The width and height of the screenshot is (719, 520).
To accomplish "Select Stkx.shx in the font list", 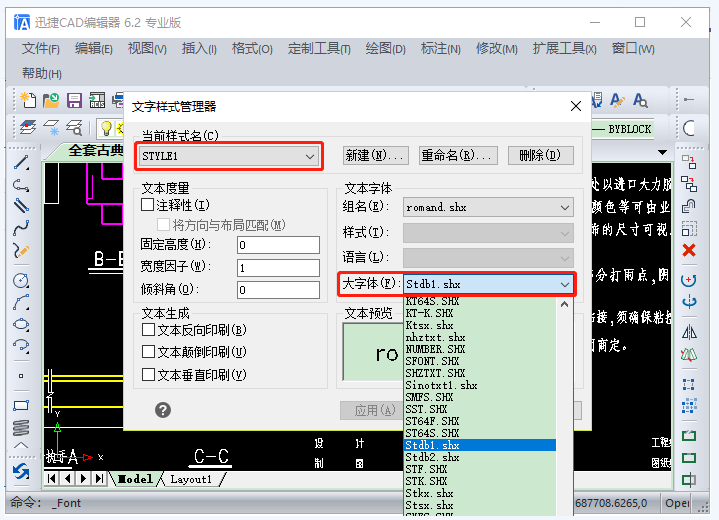I will [x=480, y=493].
